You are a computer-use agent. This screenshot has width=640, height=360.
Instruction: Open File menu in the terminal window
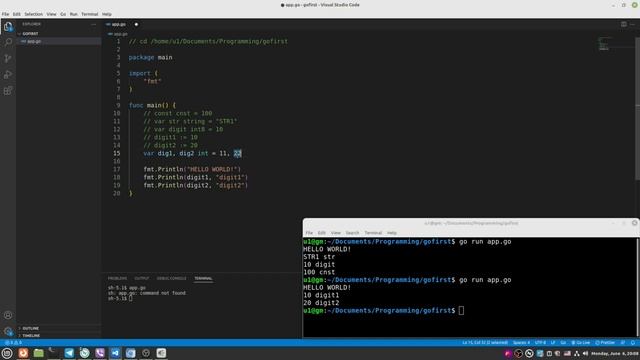pyautogui.click(x=309, y=233)
